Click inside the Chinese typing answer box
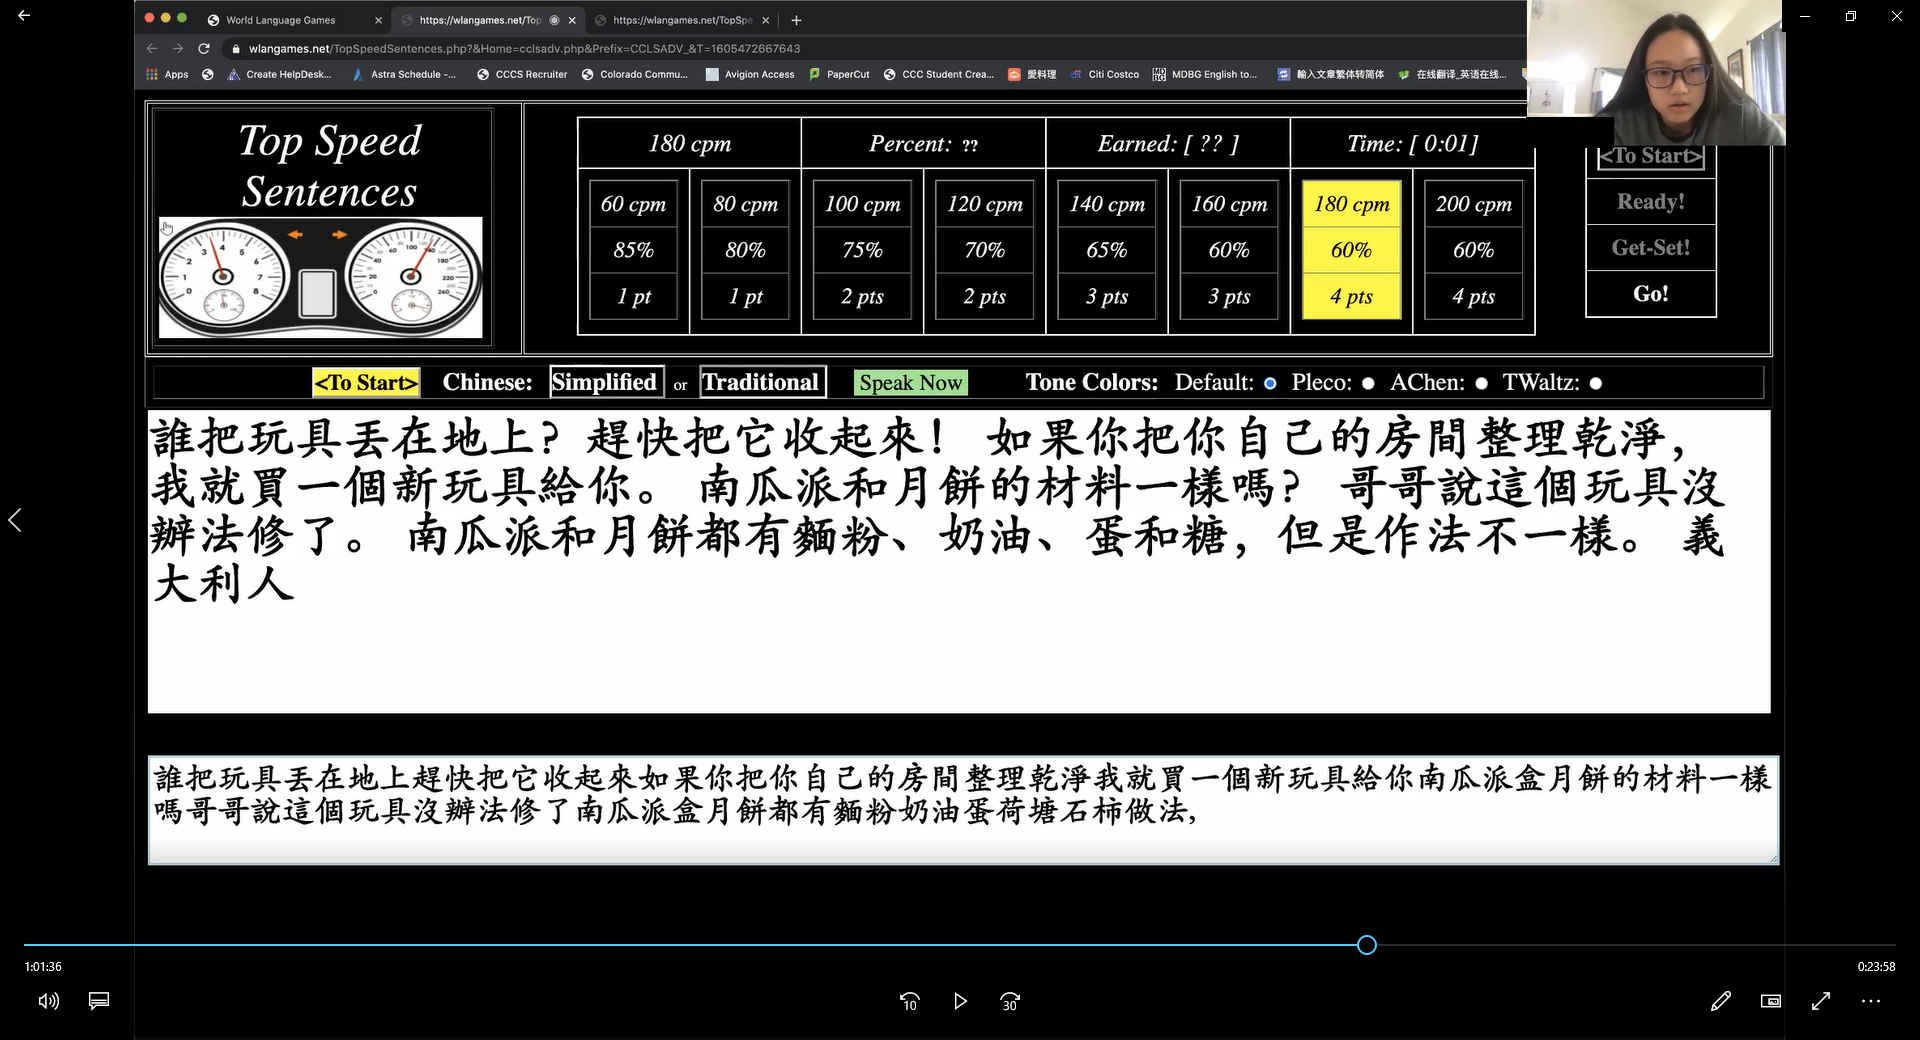Image resolution: width=1920 pixels, height=1040 pixels. pyautogui.click(x=960, y=808)
